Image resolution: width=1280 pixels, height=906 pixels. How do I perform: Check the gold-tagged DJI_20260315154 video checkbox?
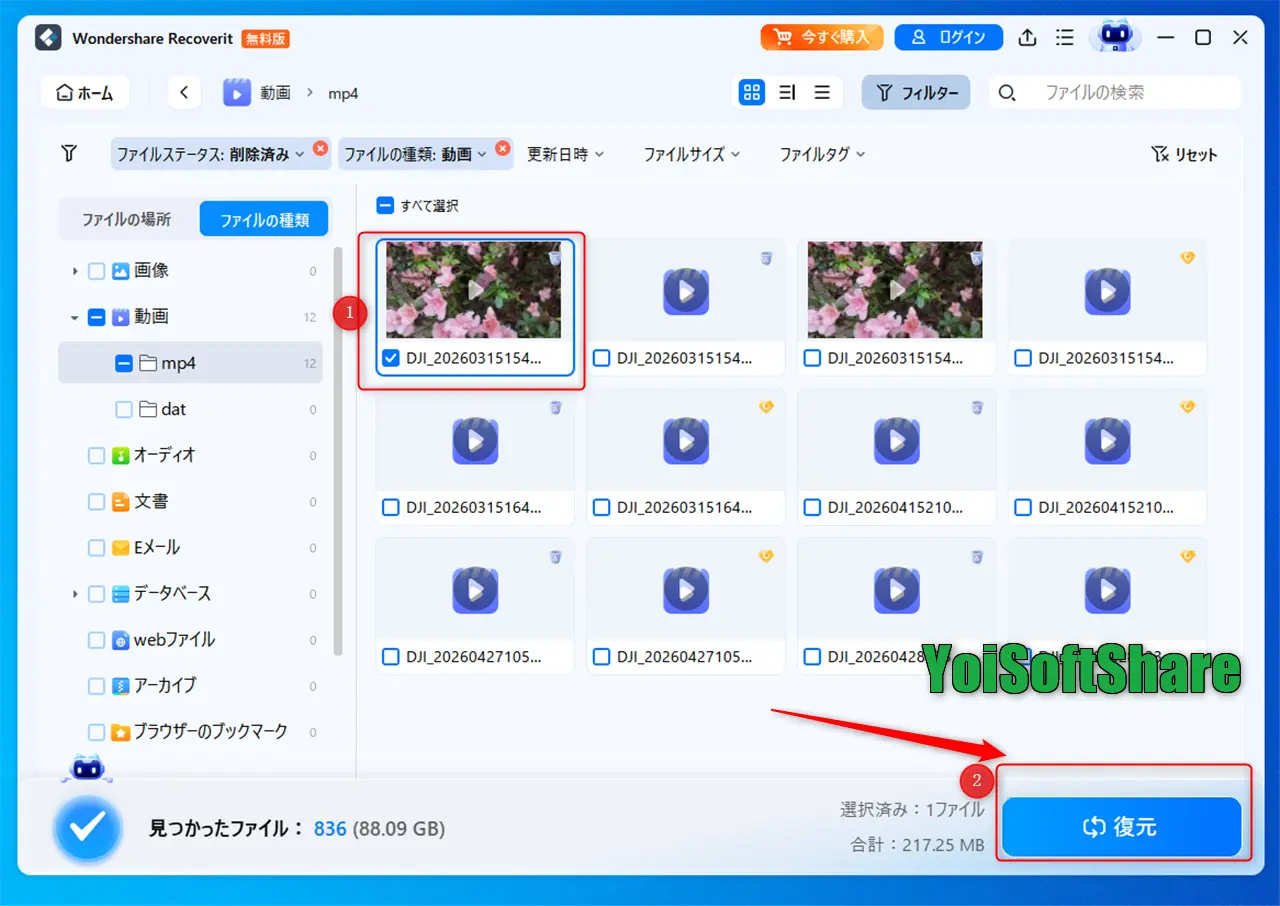pos(1023,358)
